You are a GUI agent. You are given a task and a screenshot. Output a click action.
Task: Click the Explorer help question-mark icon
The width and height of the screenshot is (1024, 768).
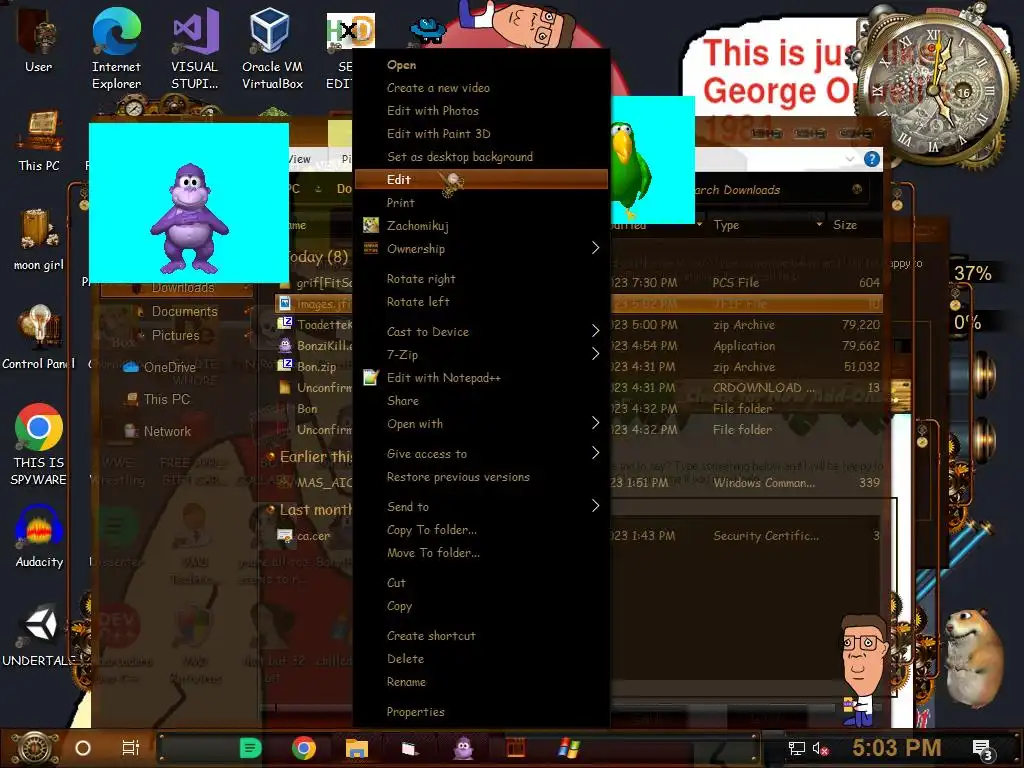point(871,159)
